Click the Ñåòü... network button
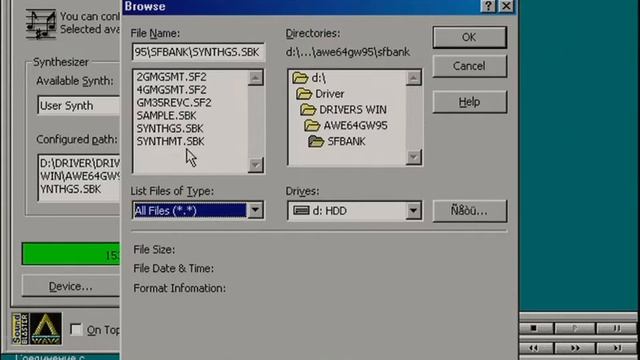The image size is (640, 360). pos(469,211)
